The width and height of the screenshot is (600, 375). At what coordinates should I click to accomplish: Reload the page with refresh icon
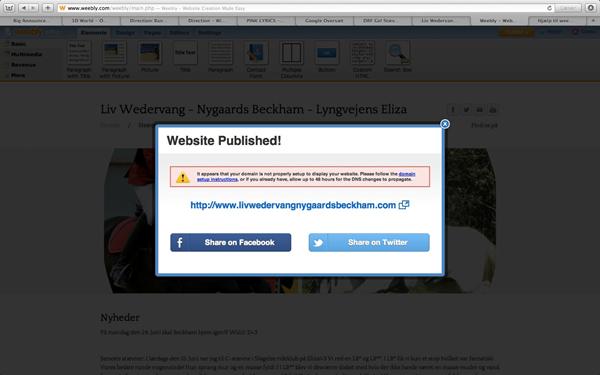(x=549, y=8)
